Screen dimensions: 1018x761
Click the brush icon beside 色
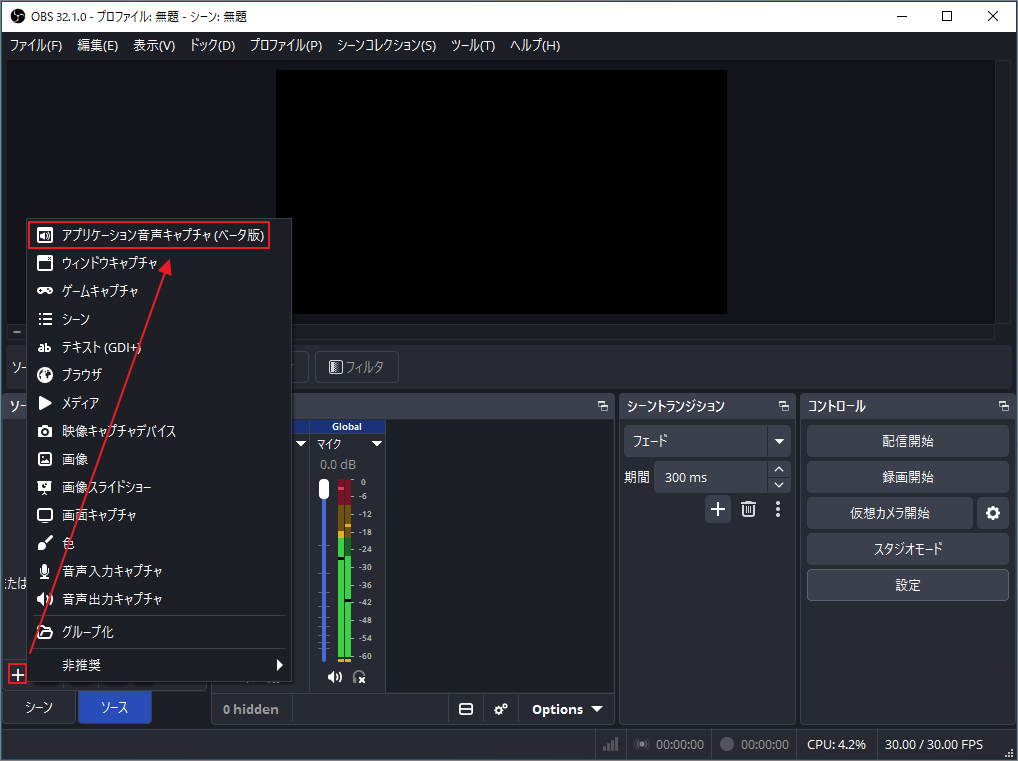45,543
